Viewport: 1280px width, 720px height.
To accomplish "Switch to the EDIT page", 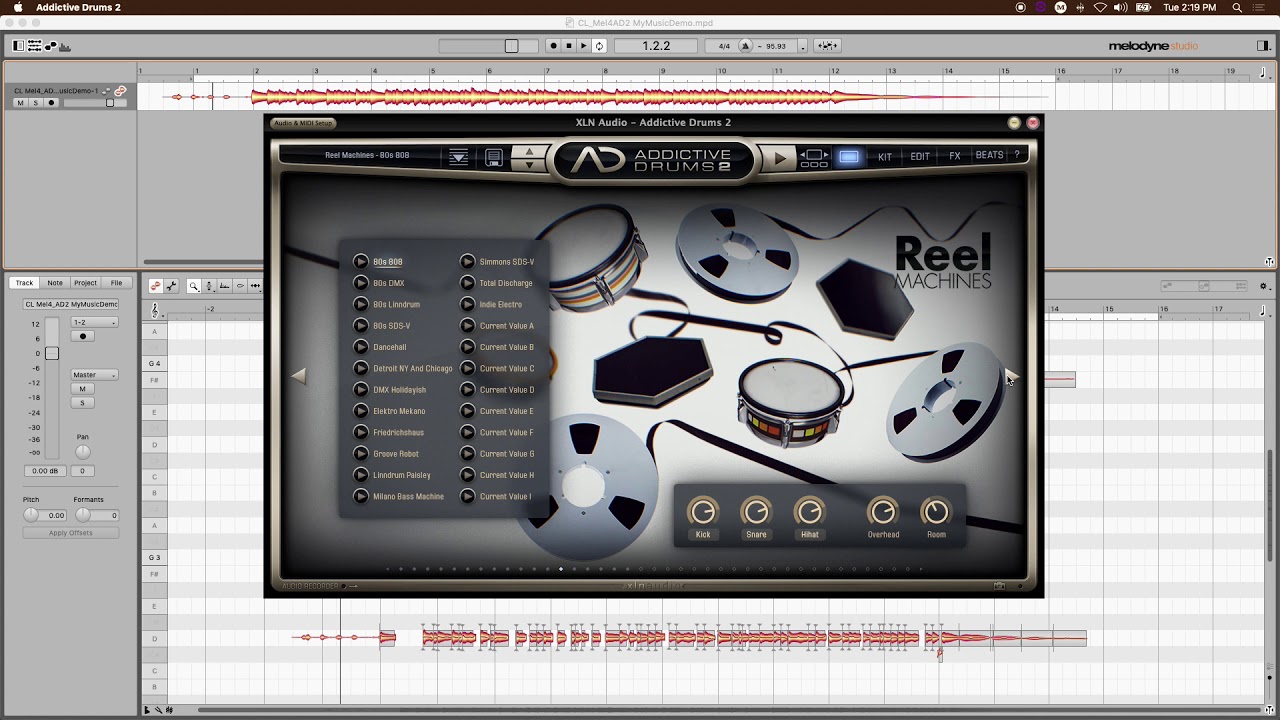I will coord(920,157).
